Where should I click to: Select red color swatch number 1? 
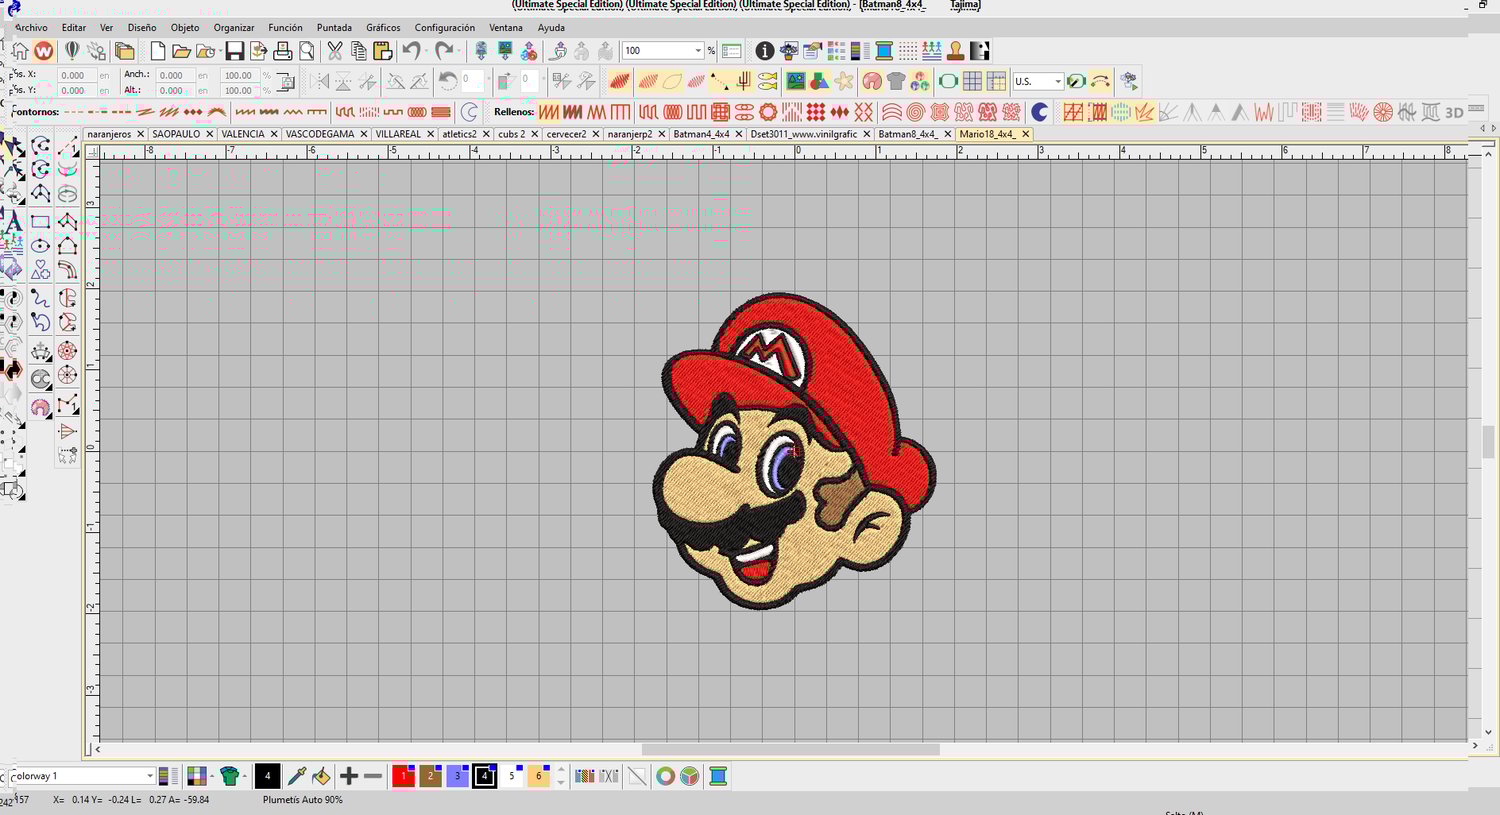pos(403,776)
